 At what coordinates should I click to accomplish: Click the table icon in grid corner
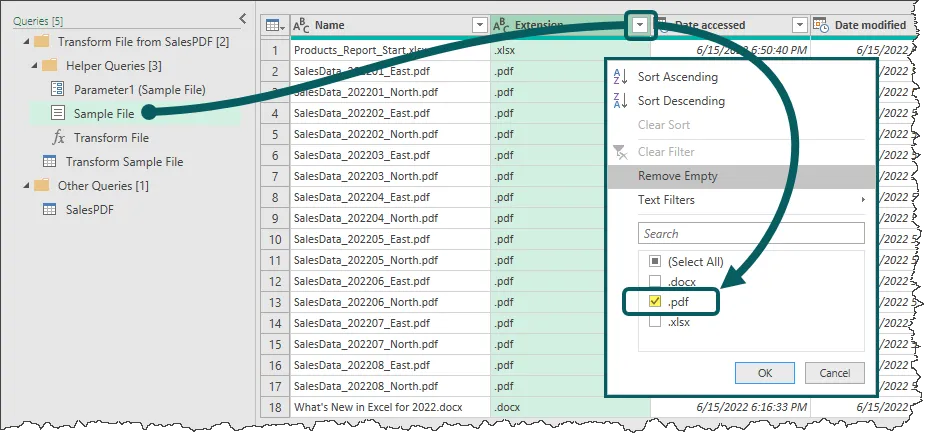[x=271, y=26]
